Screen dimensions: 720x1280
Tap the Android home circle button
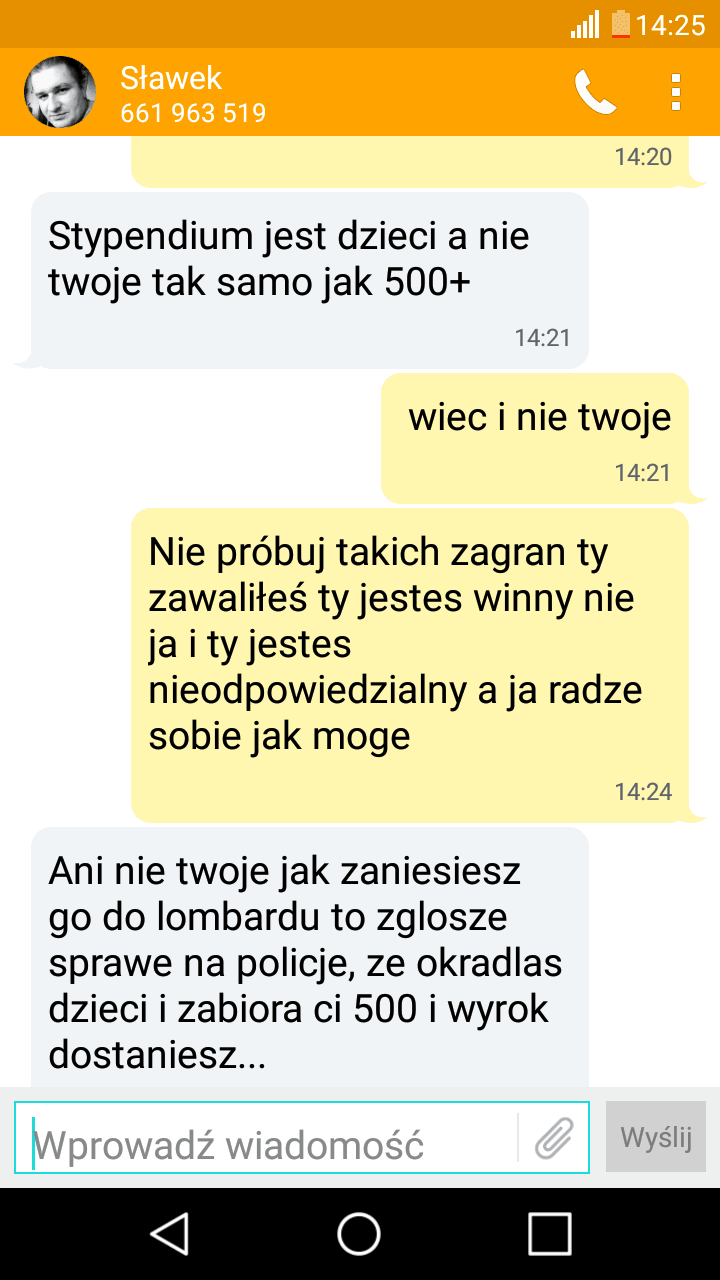pos(359,1233)
